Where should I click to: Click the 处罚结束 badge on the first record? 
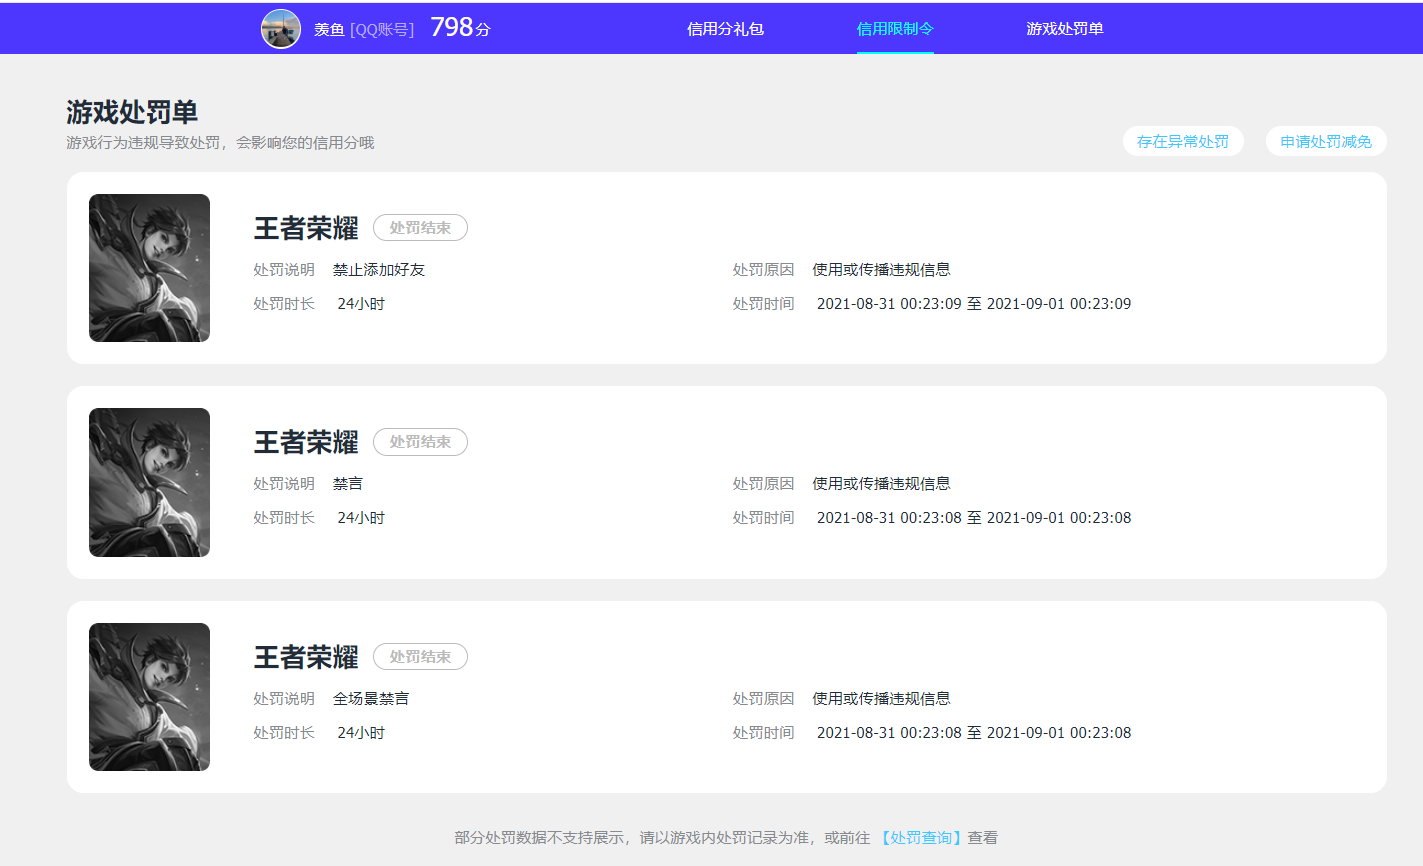pos(420,227)
